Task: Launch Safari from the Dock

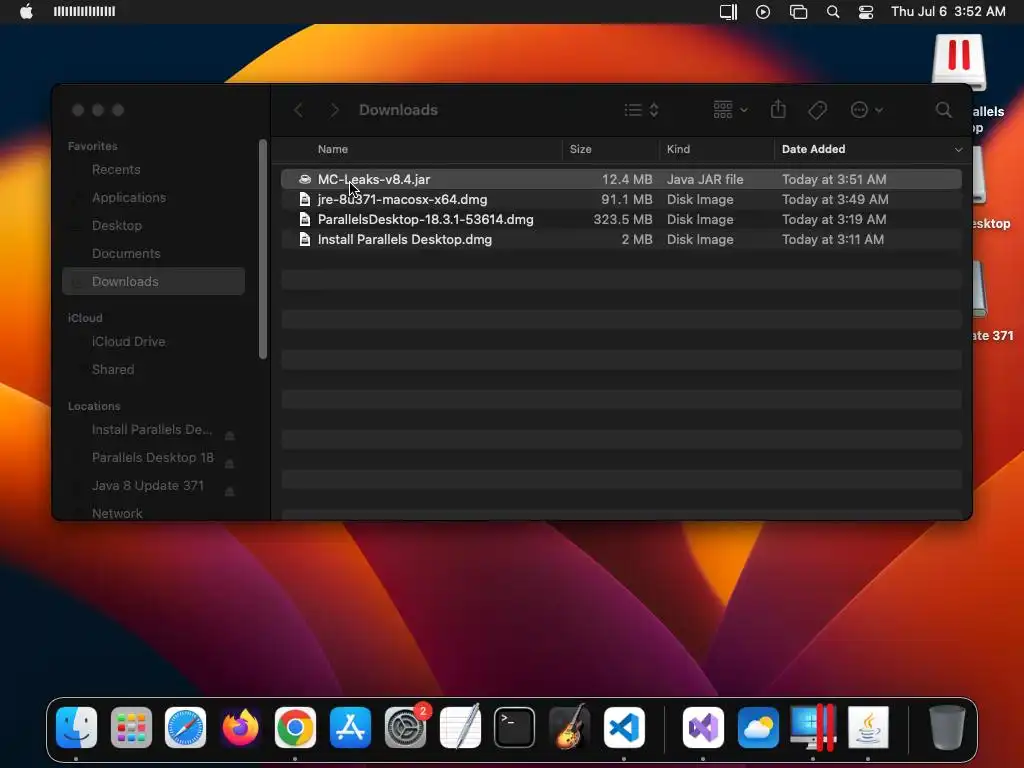Action: 185,727
